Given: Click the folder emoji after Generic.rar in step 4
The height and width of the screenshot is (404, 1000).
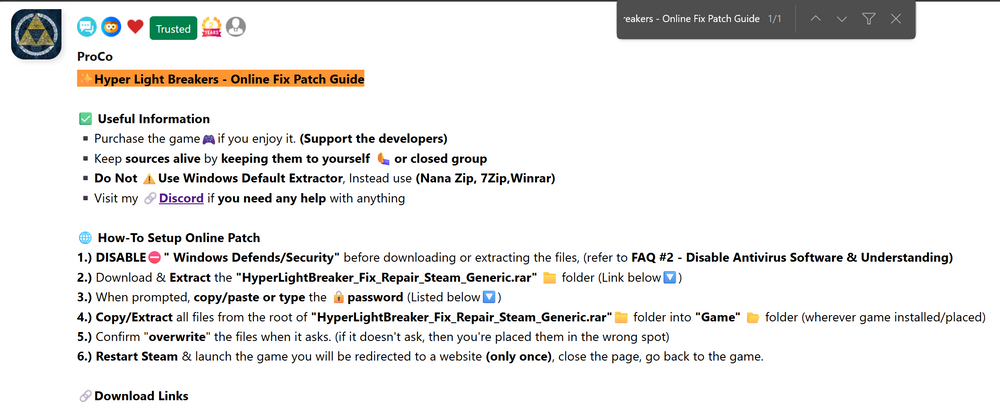Looking at the screenshot, I should [621, 317].
